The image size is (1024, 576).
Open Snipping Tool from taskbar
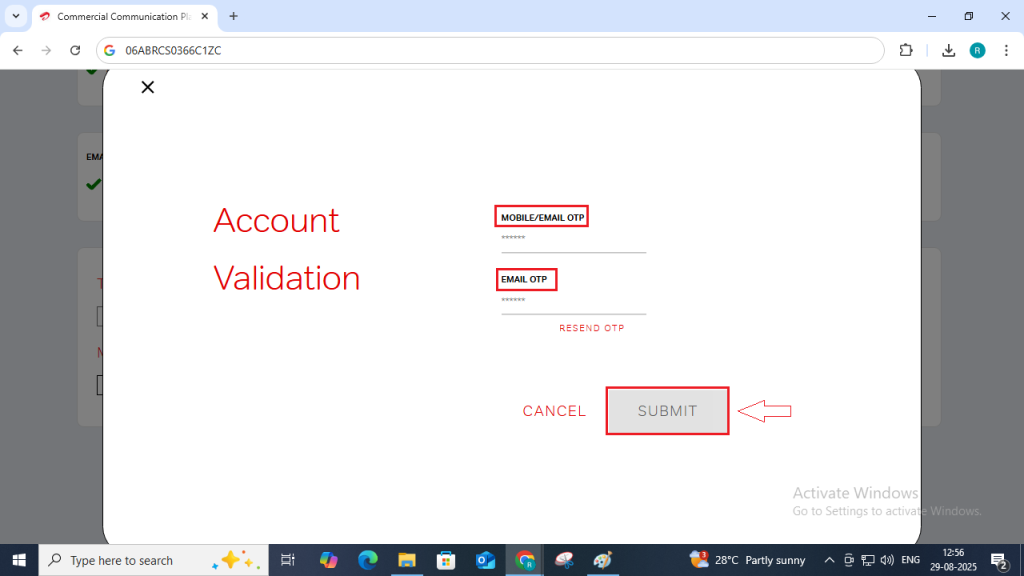pyautogui.click(x=564, y=560)
